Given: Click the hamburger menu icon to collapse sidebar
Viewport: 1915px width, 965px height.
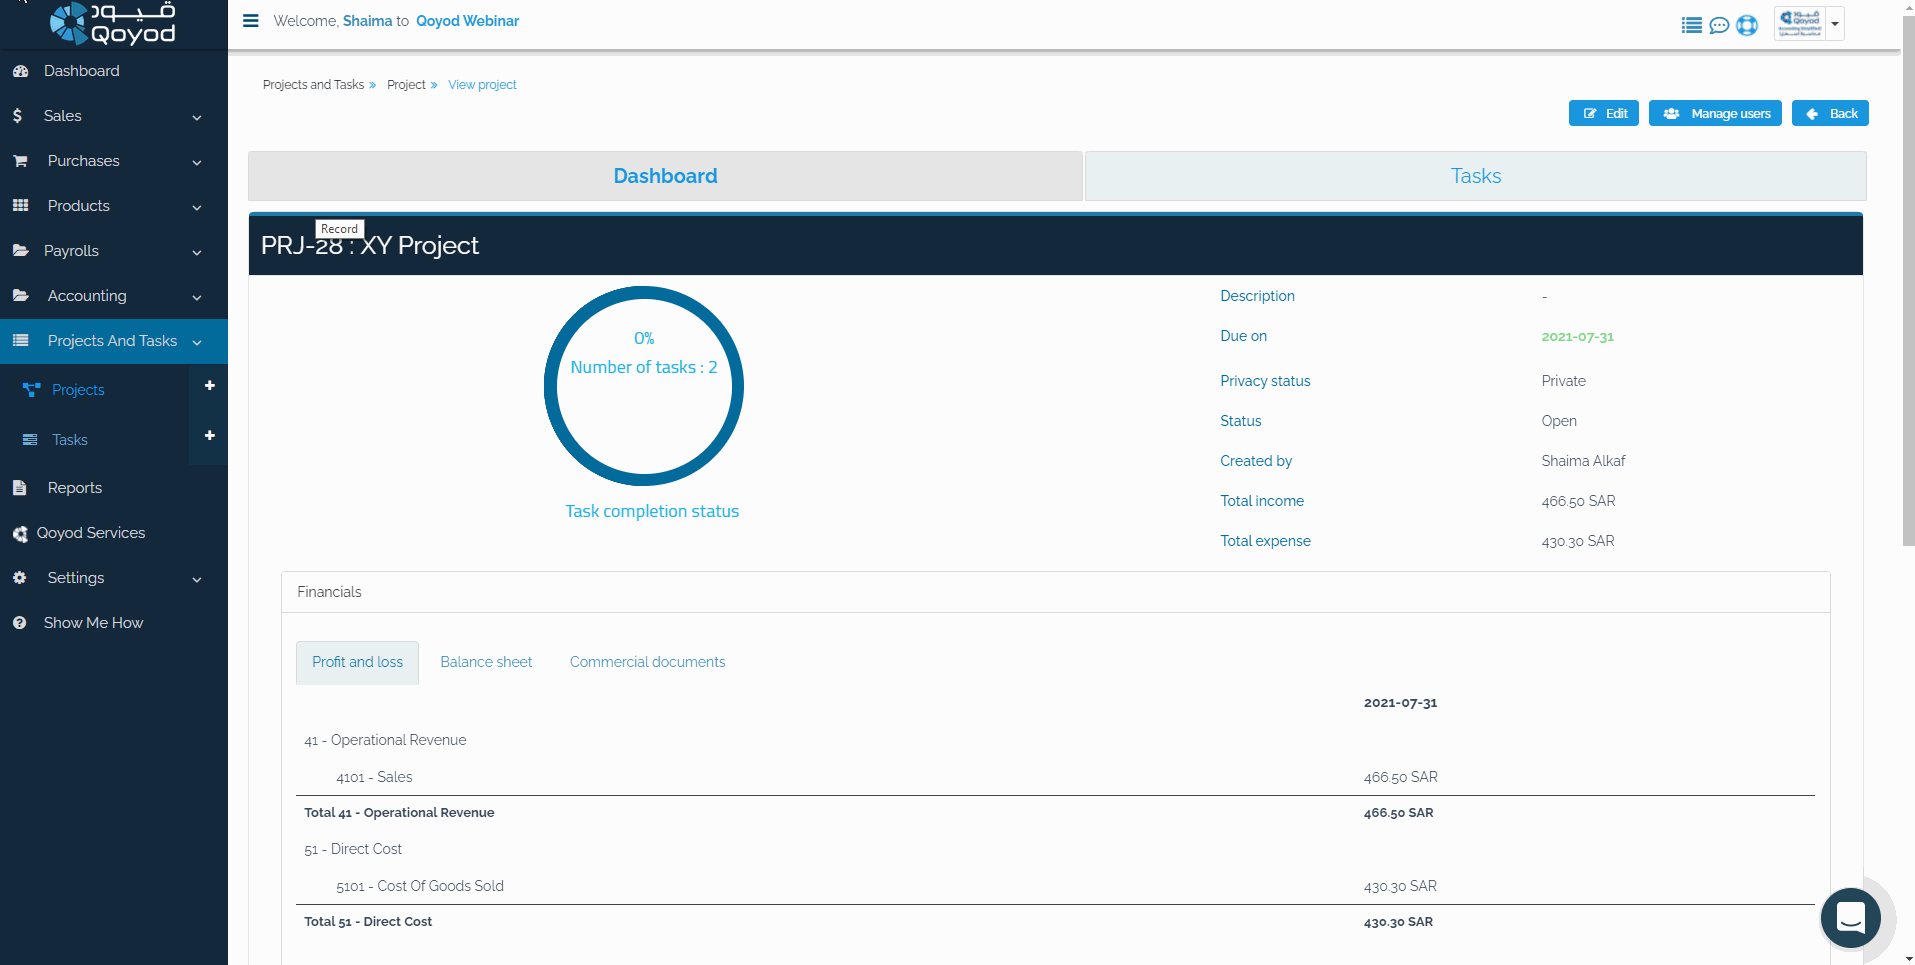Looking at the screenshot, I should tap(251, 21).
